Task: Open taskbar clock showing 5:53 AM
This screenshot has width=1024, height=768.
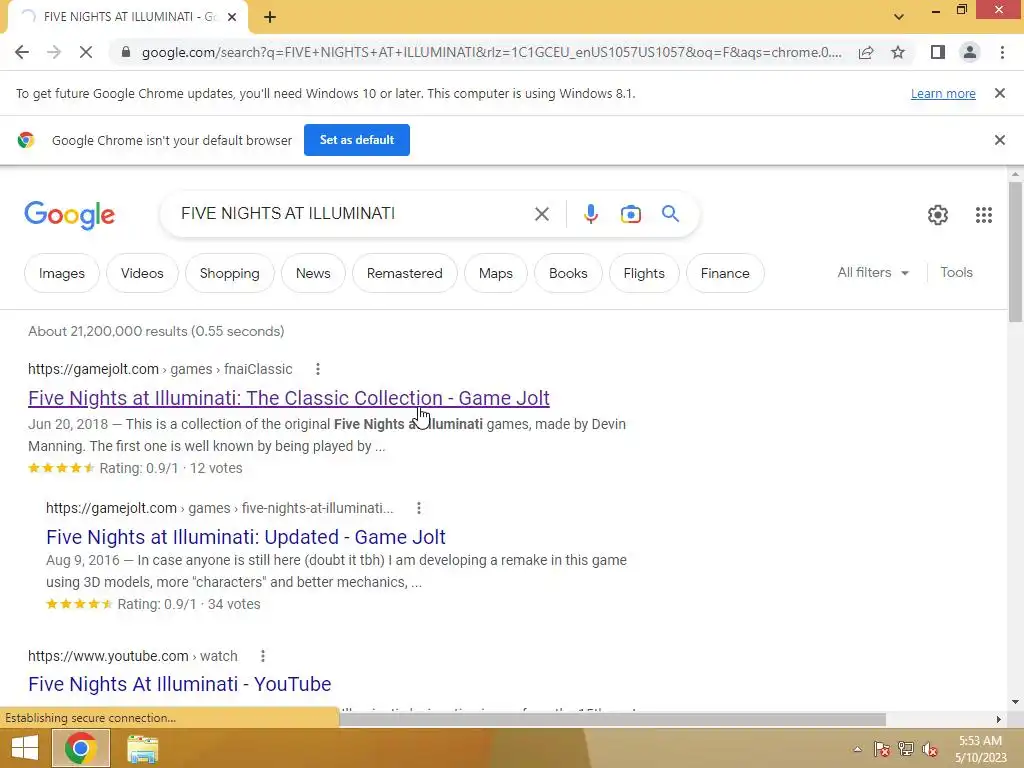Action: 980,749
